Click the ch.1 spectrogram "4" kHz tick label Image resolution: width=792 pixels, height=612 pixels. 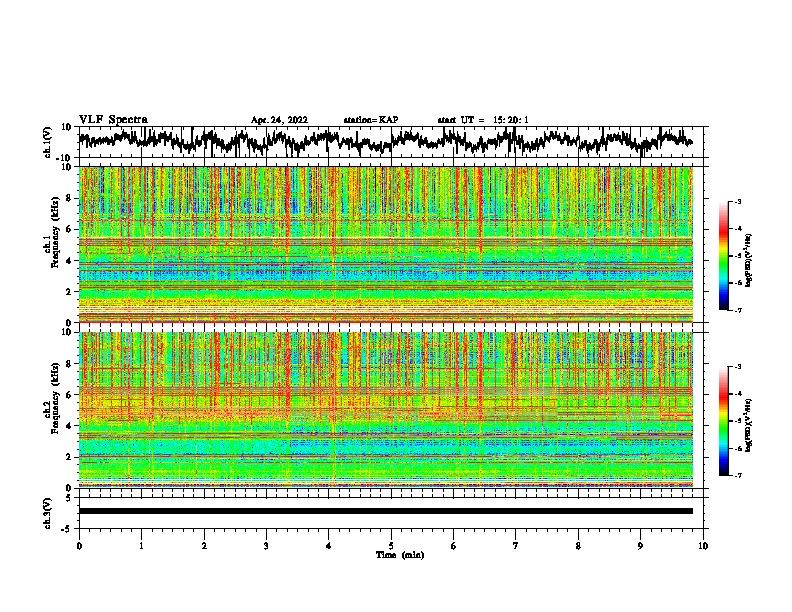click(69, 261)
